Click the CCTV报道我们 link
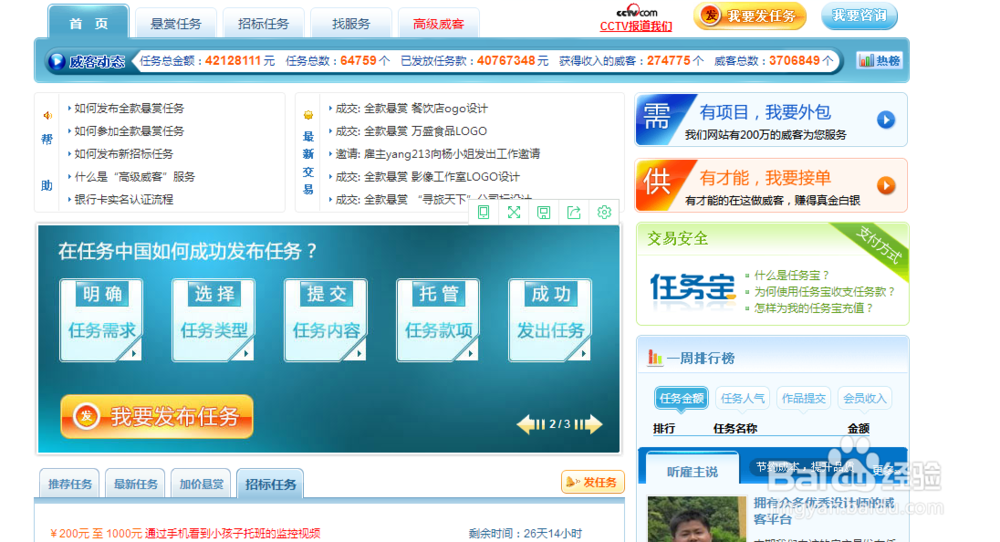1000x542 pixels. point(636,26)
